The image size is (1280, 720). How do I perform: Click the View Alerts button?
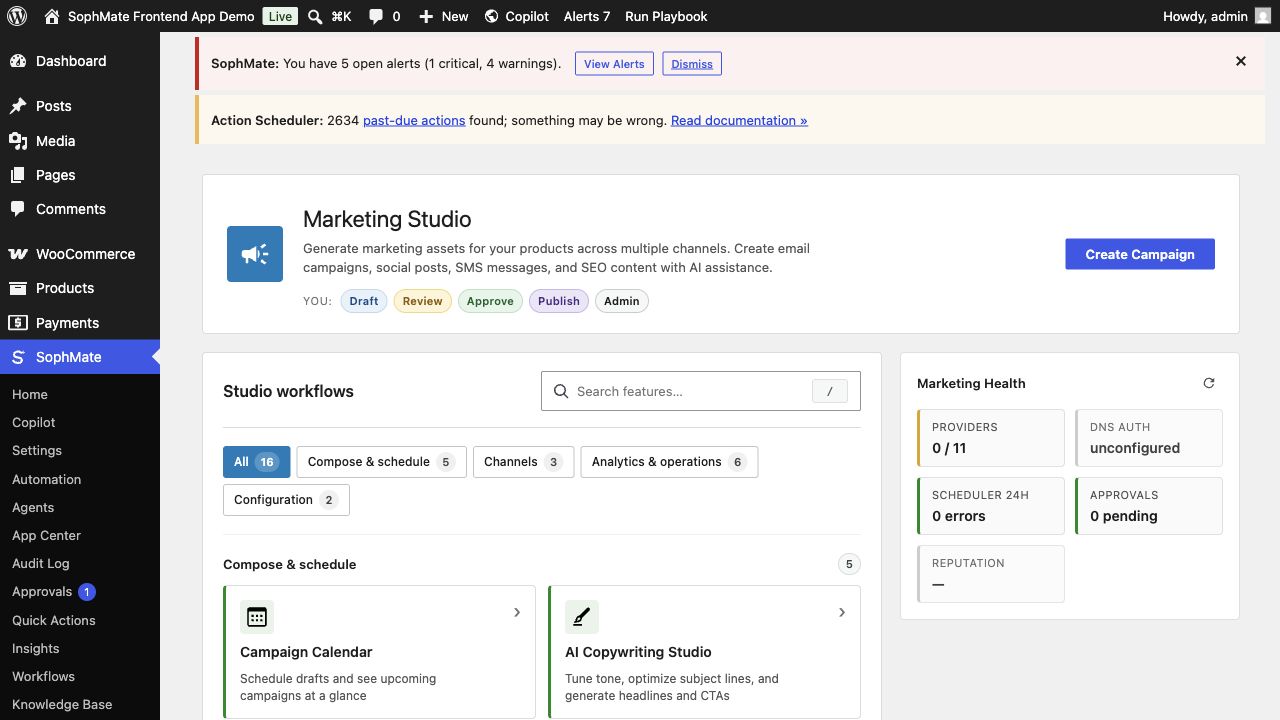tap(614, 64)
